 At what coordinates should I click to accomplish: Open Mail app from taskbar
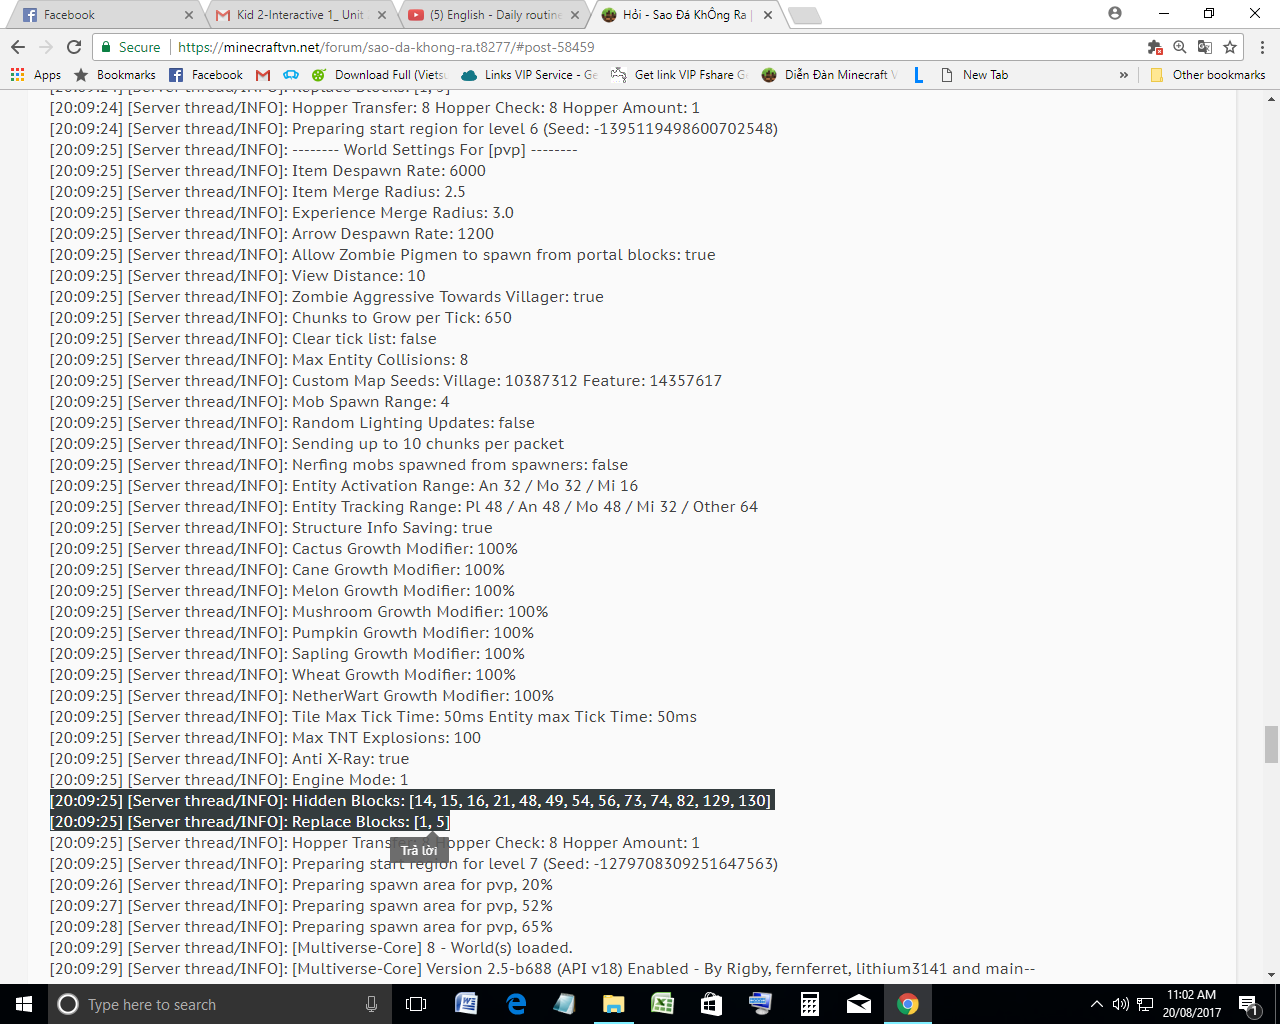click(x=859, y=1004)
